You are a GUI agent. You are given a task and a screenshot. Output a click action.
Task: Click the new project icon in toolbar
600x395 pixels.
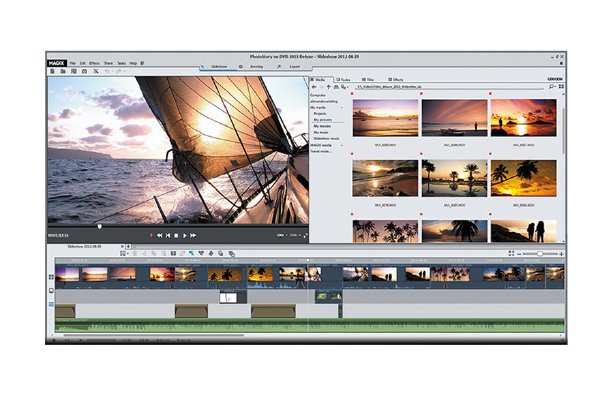coord(52,71)
